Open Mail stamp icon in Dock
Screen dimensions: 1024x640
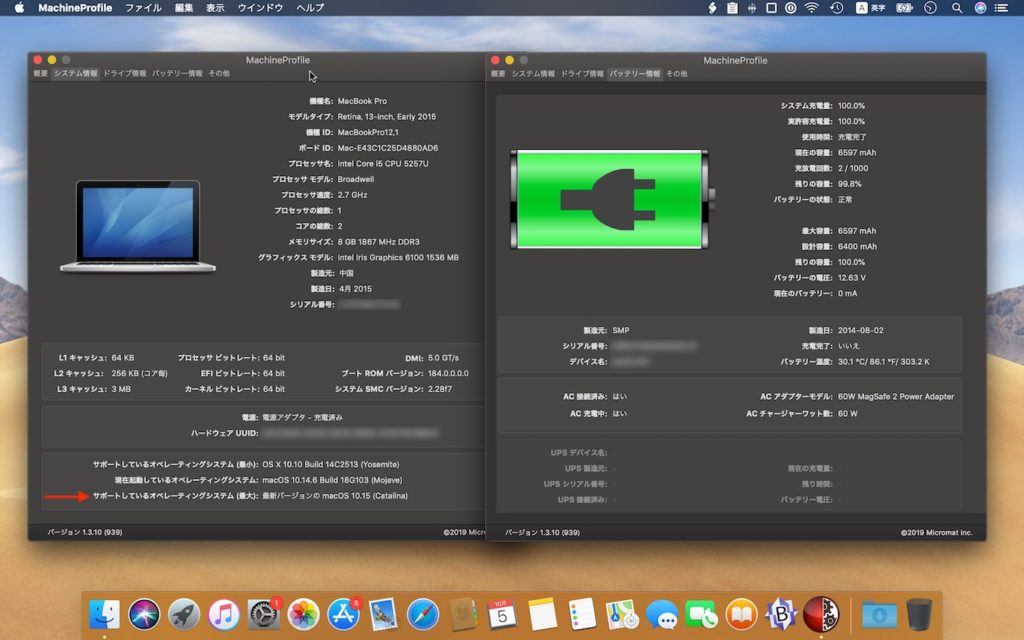pos(383,615)
